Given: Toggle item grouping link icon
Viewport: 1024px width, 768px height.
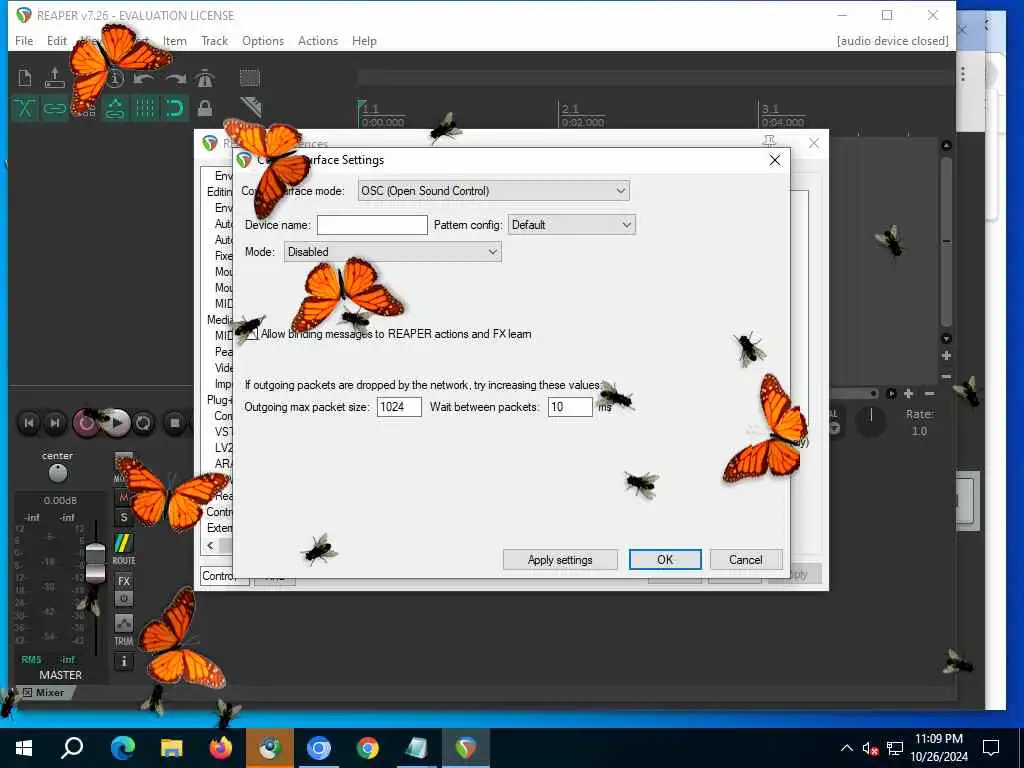Looking at the screenshot, I should (55, 108).
